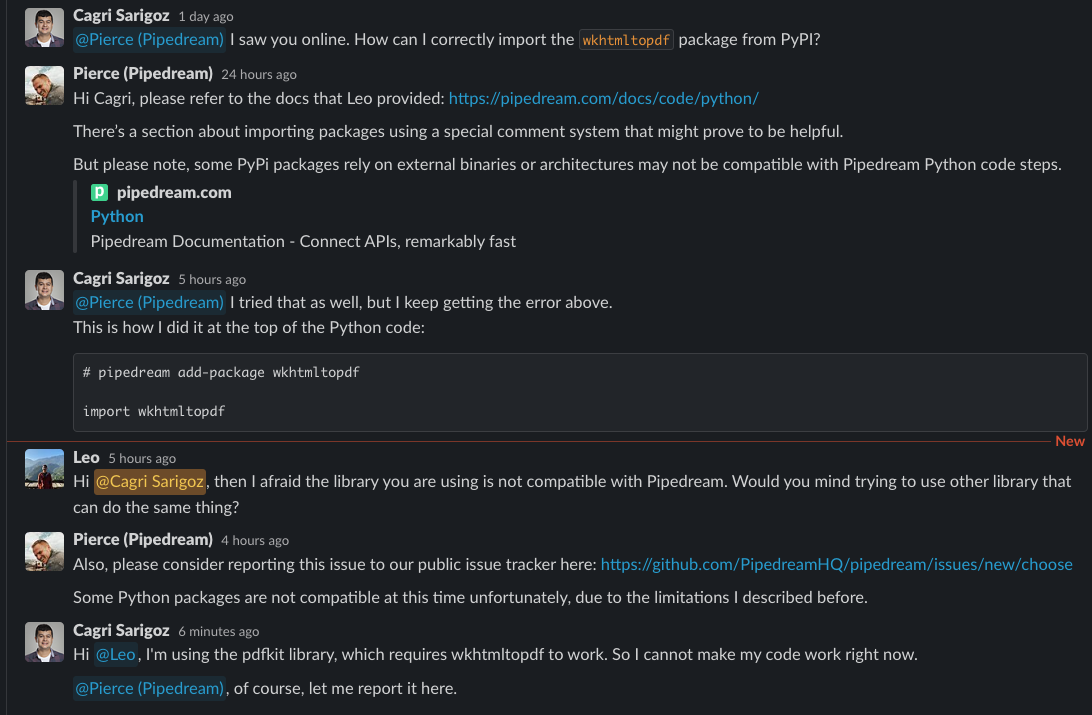Click the wkhtmltopdf inline code snippet
The width and height of the screenshot is (1092, 715).
tap(626, 40)
